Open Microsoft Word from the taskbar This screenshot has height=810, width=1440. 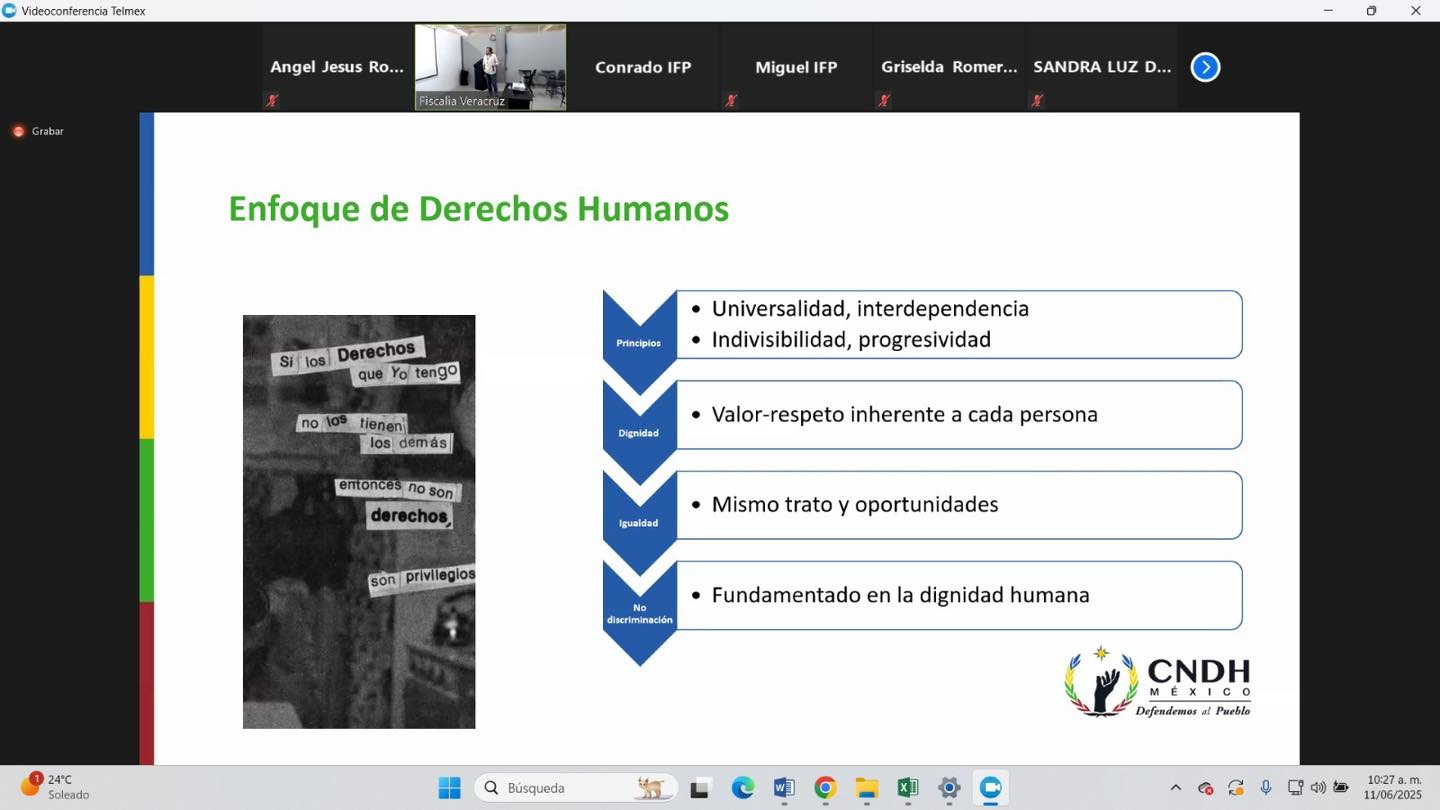point(784,788)
